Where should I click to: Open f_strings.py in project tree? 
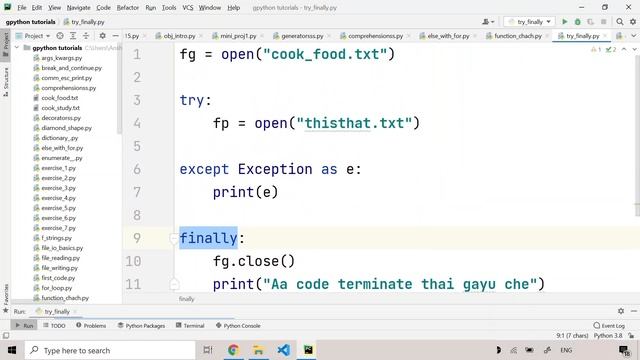56,238
